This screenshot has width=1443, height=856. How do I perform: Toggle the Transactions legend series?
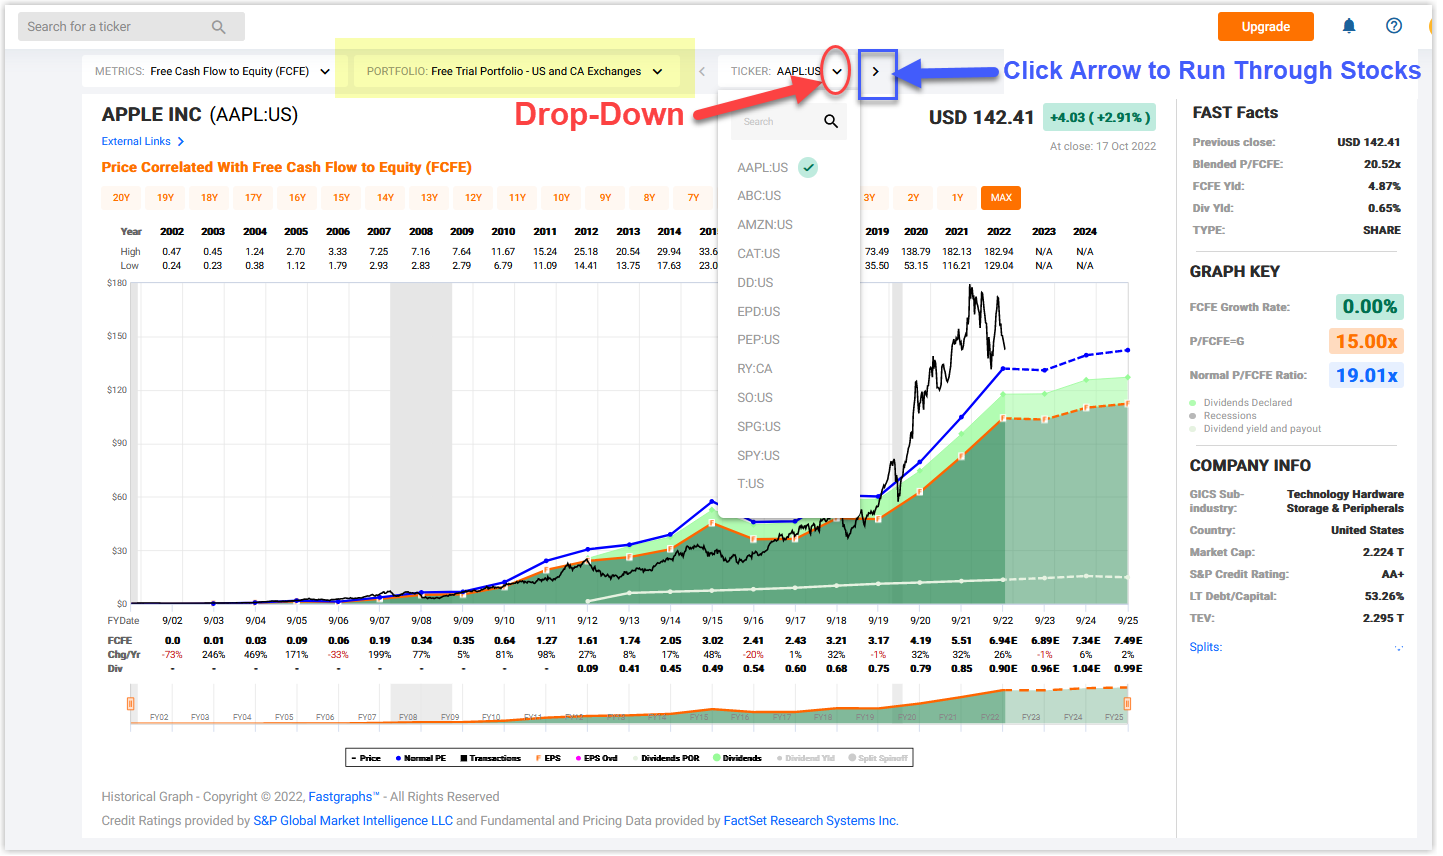pos(491,759)
